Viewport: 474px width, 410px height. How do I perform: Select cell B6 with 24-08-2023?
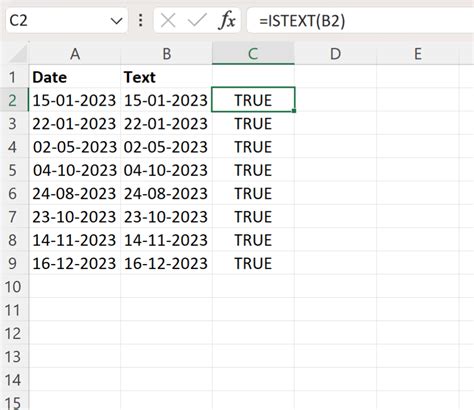(x=166, y=193)
